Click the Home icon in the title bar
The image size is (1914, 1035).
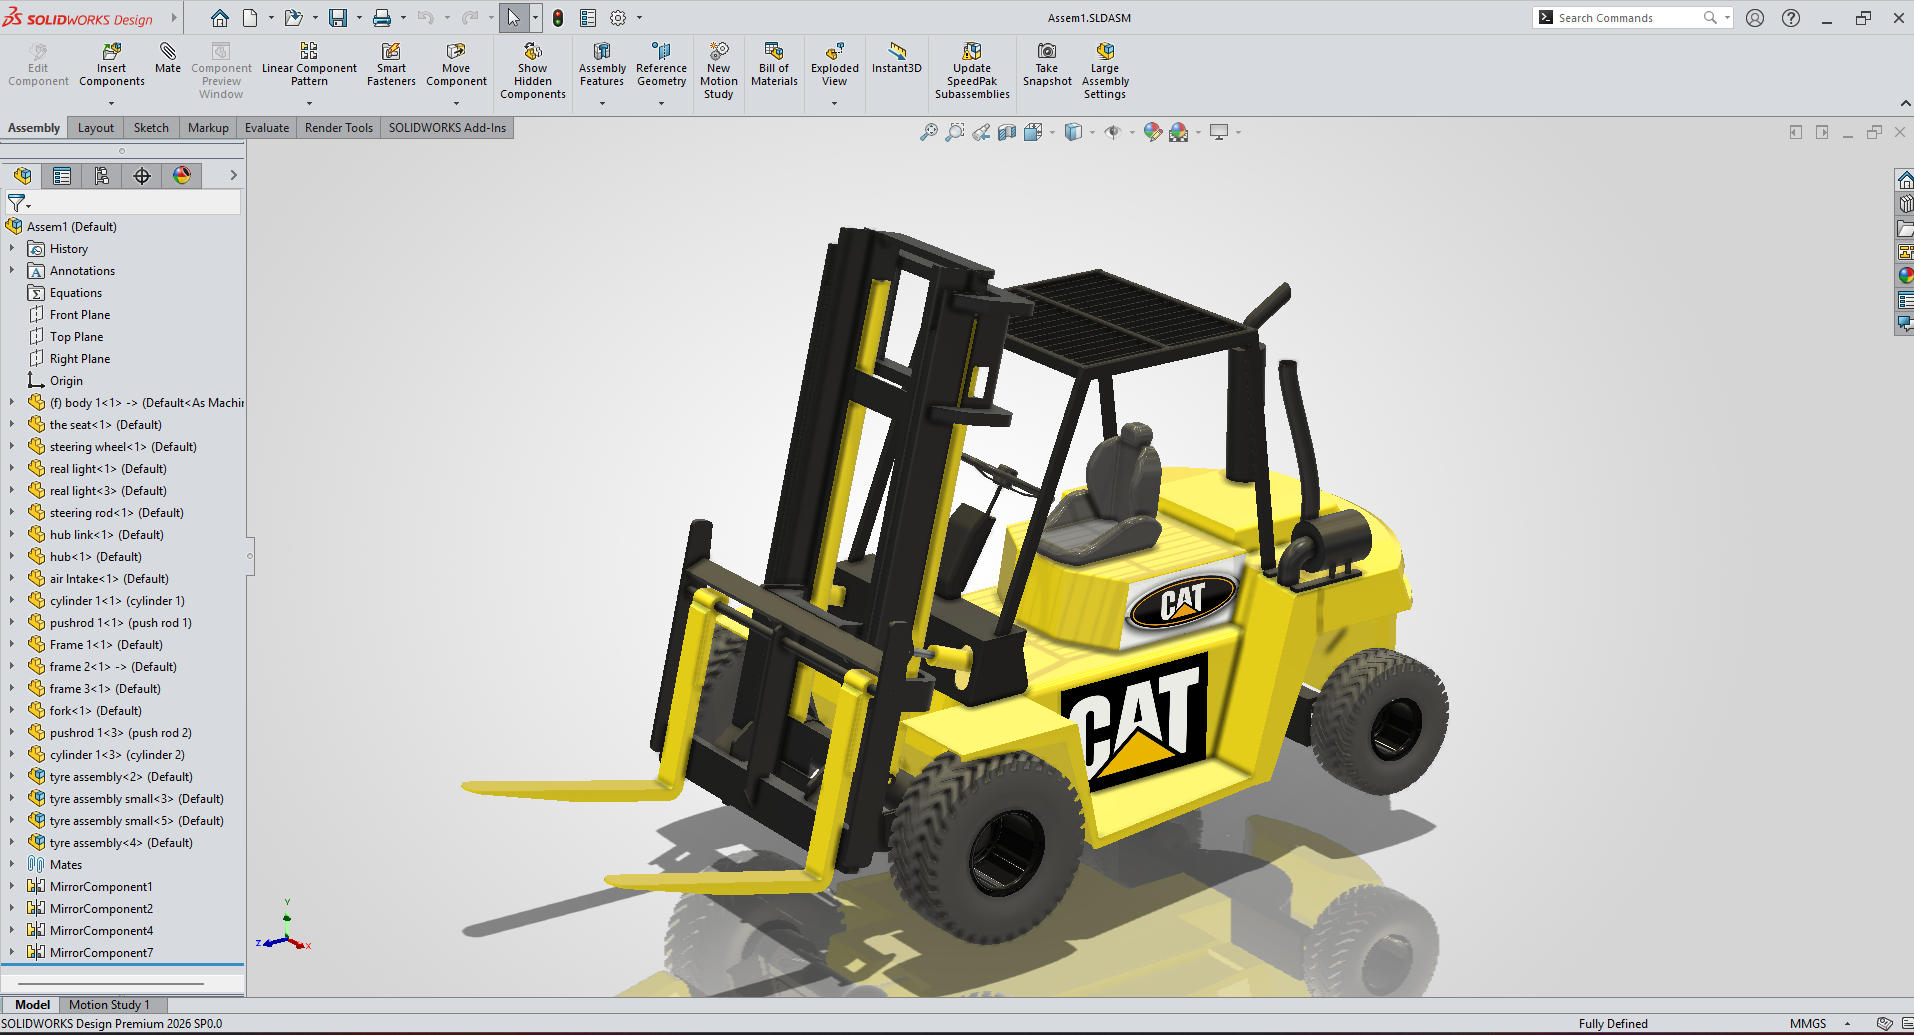point(220,18)
